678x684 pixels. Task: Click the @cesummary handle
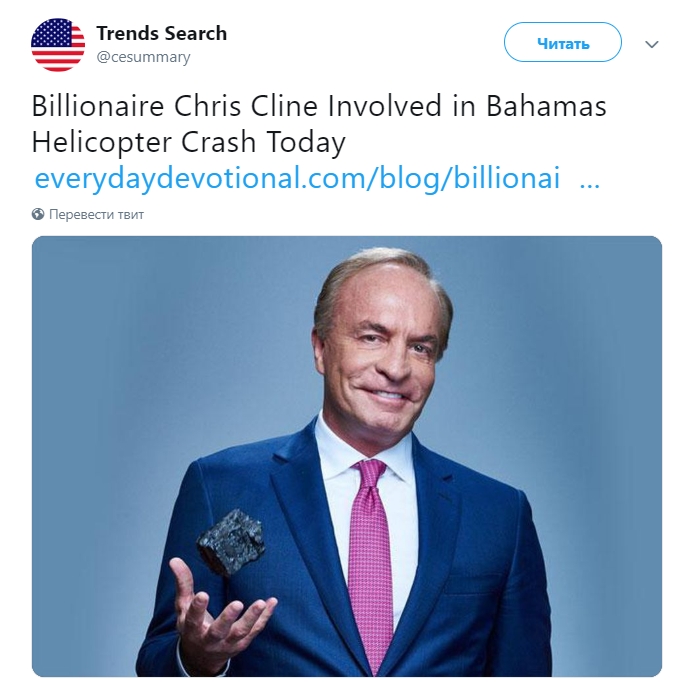pyautogui.click(x=143, y=57)
